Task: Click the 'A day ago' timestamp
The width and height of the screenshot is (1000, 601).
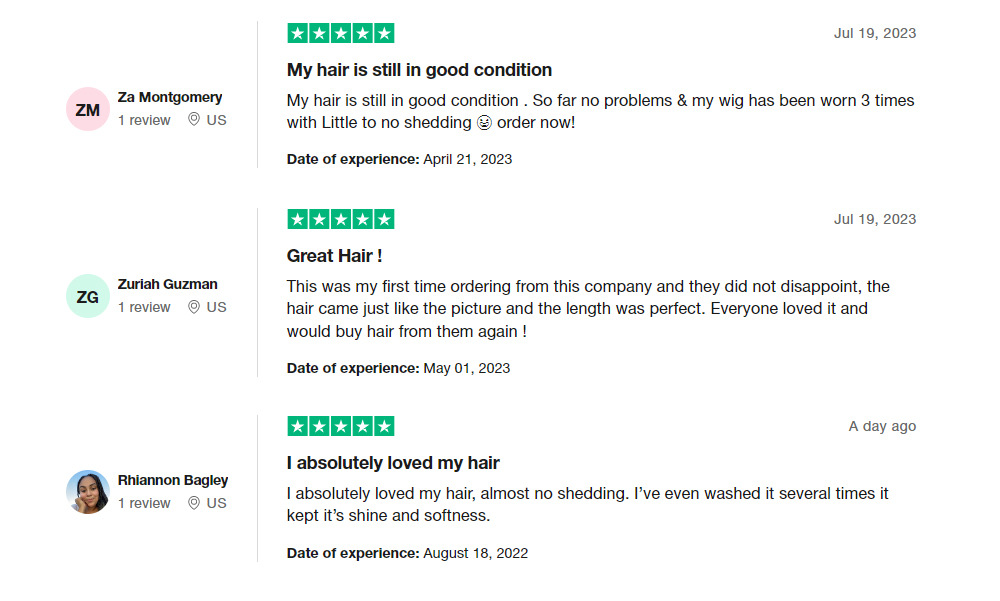Action: pos(882,426)
